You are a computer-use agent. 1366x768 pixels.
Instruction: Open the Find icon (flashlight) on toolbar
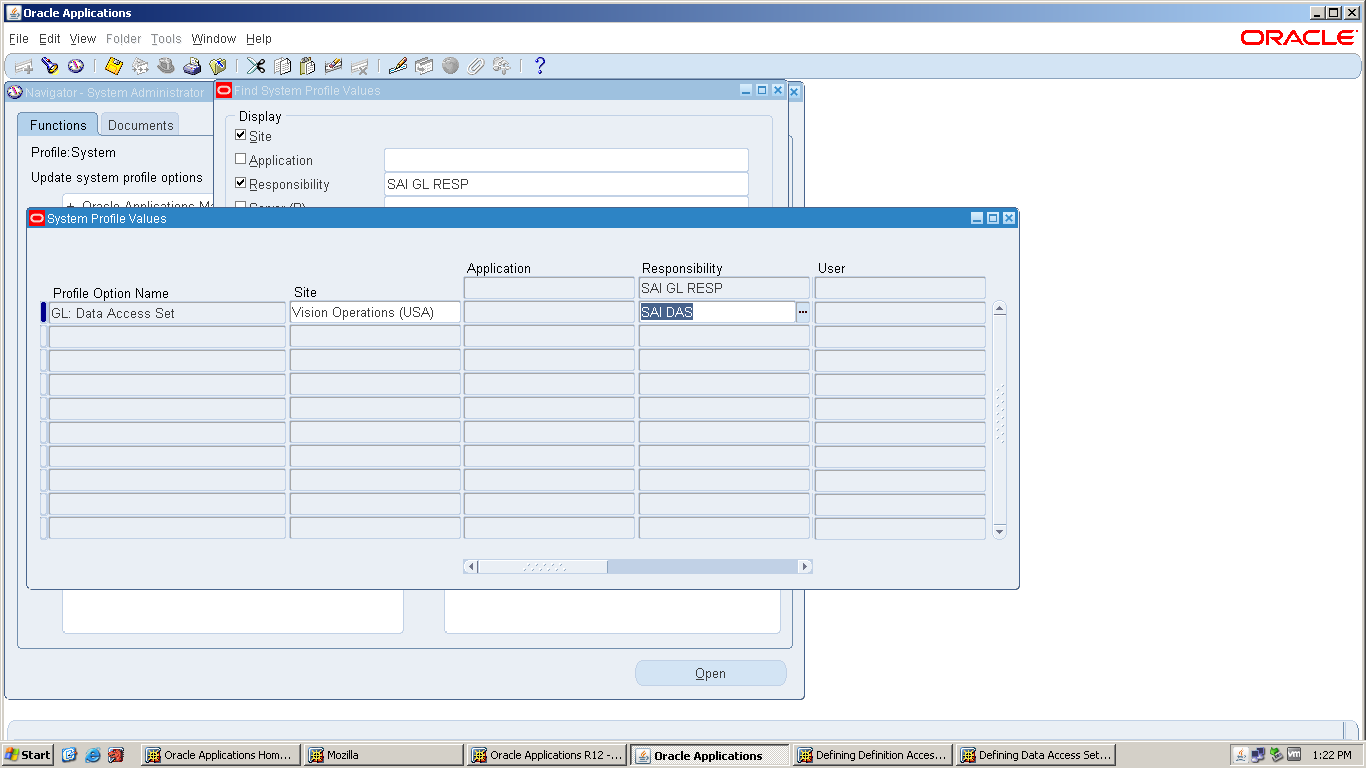(x=51, y=66)
